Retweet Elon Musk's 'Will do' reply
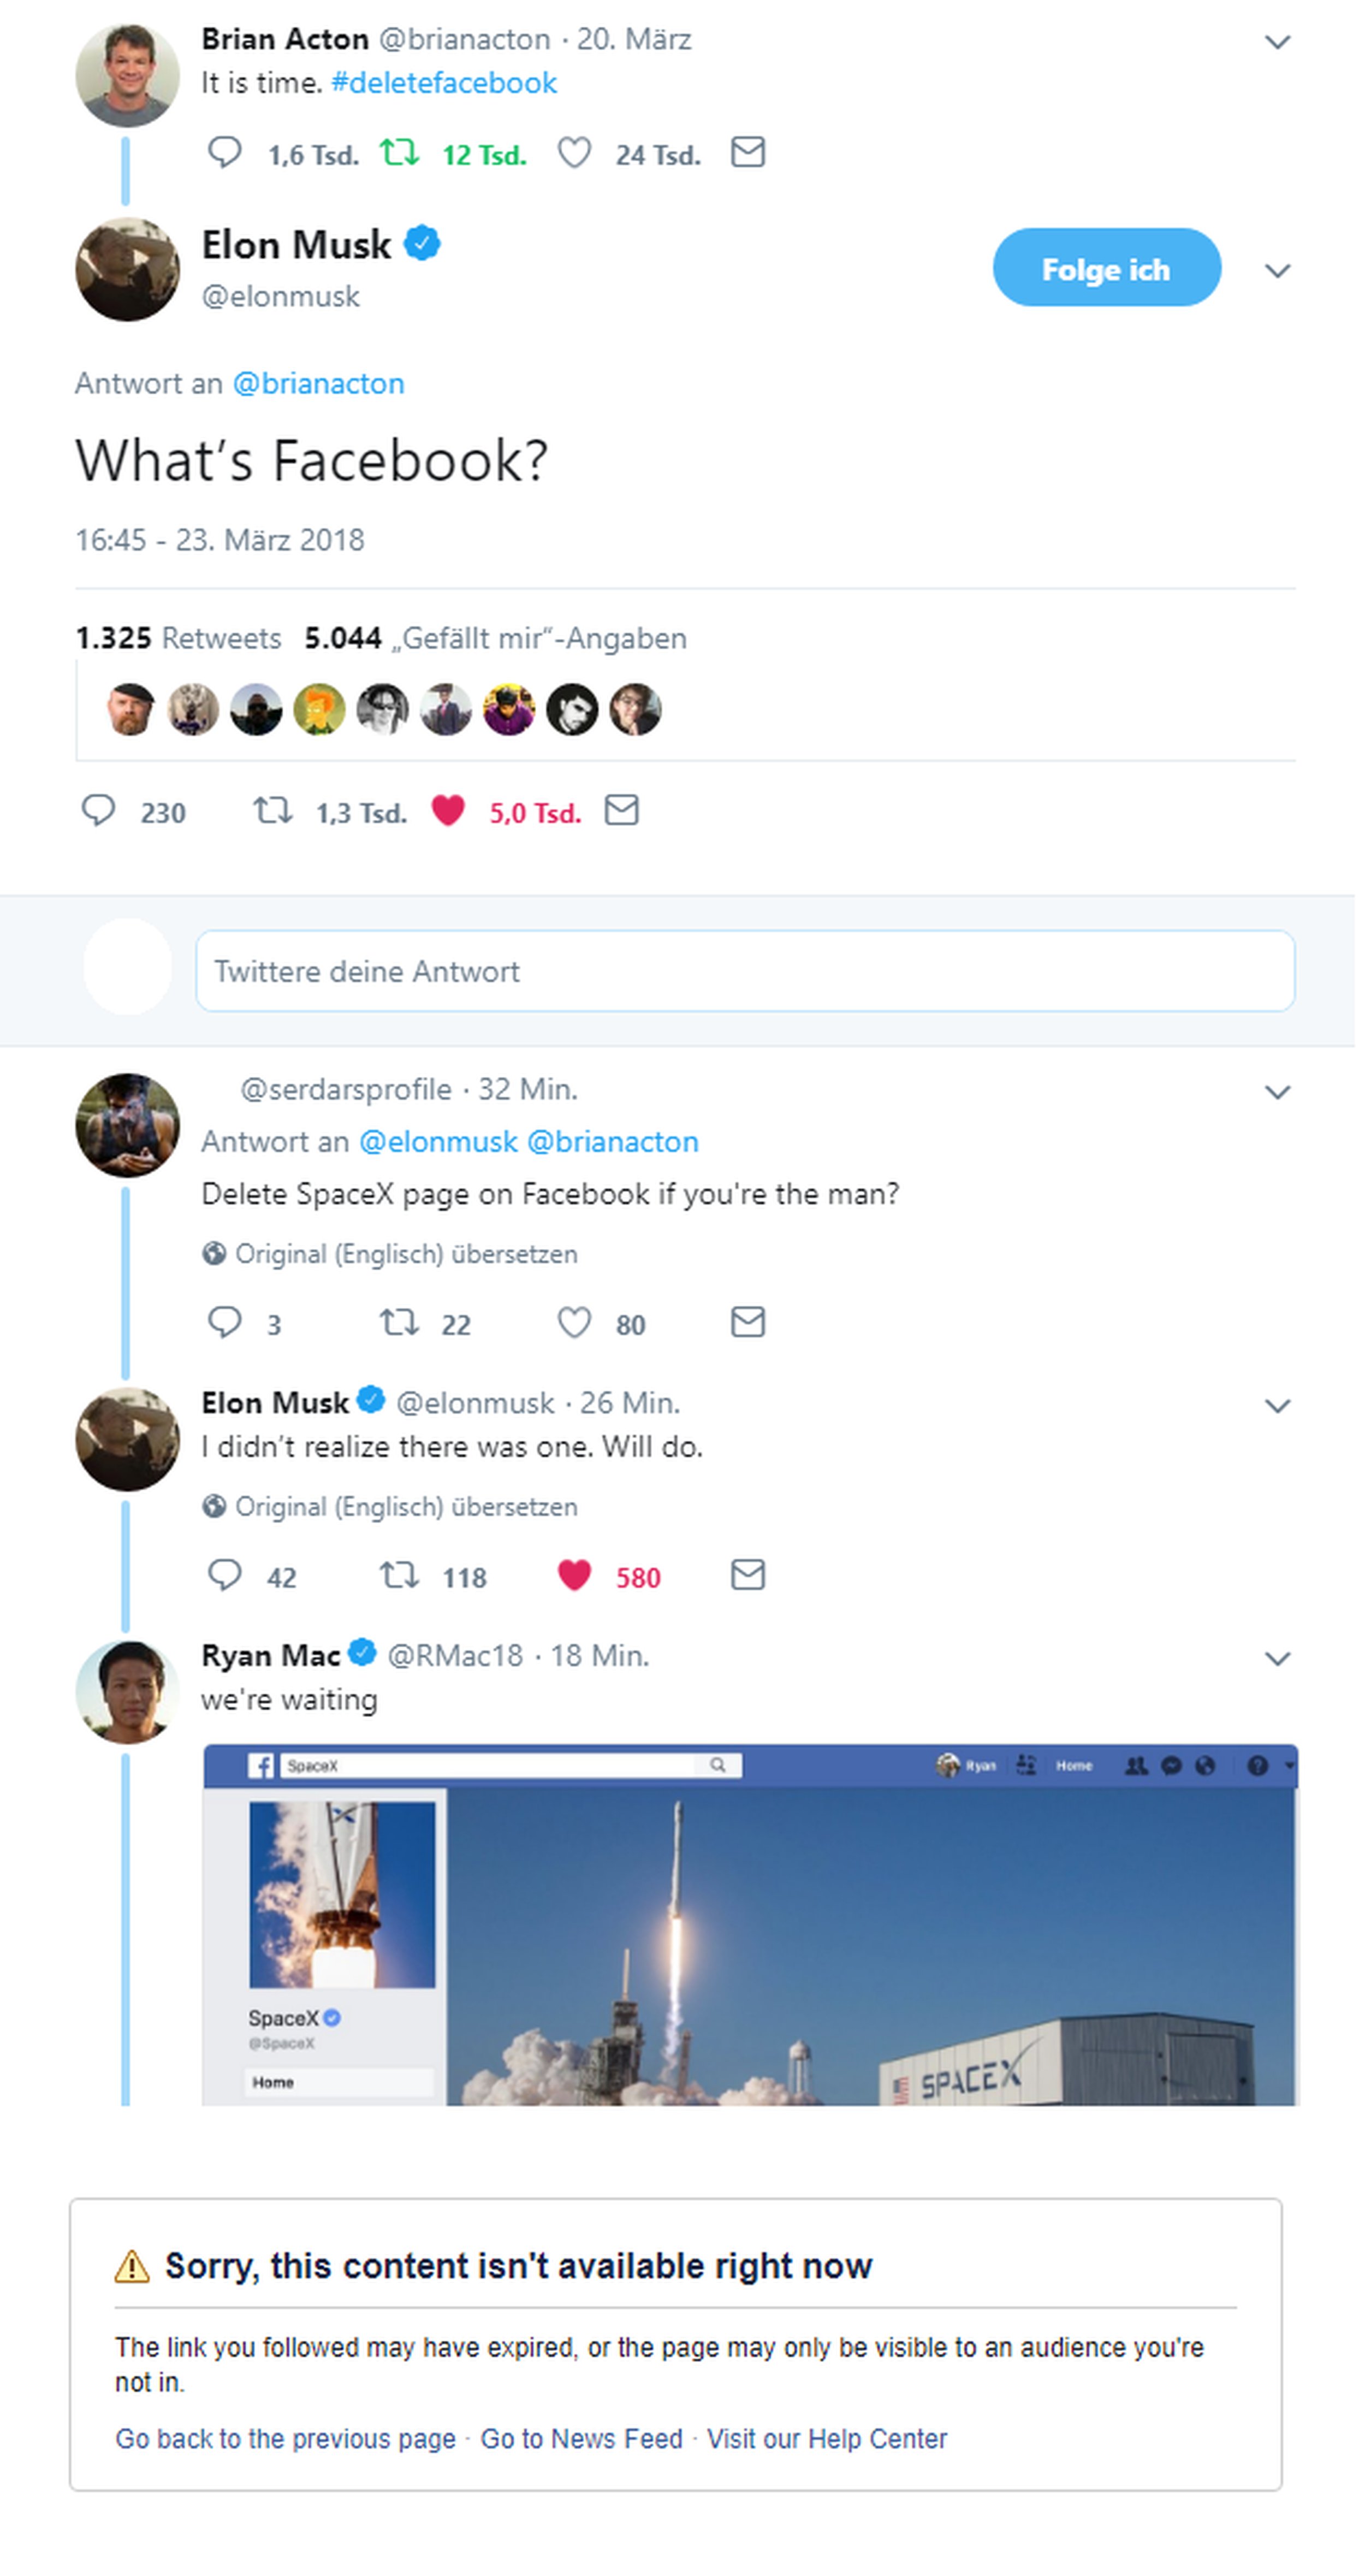Screen dimensions: 1365x2576 (399, 1576)
